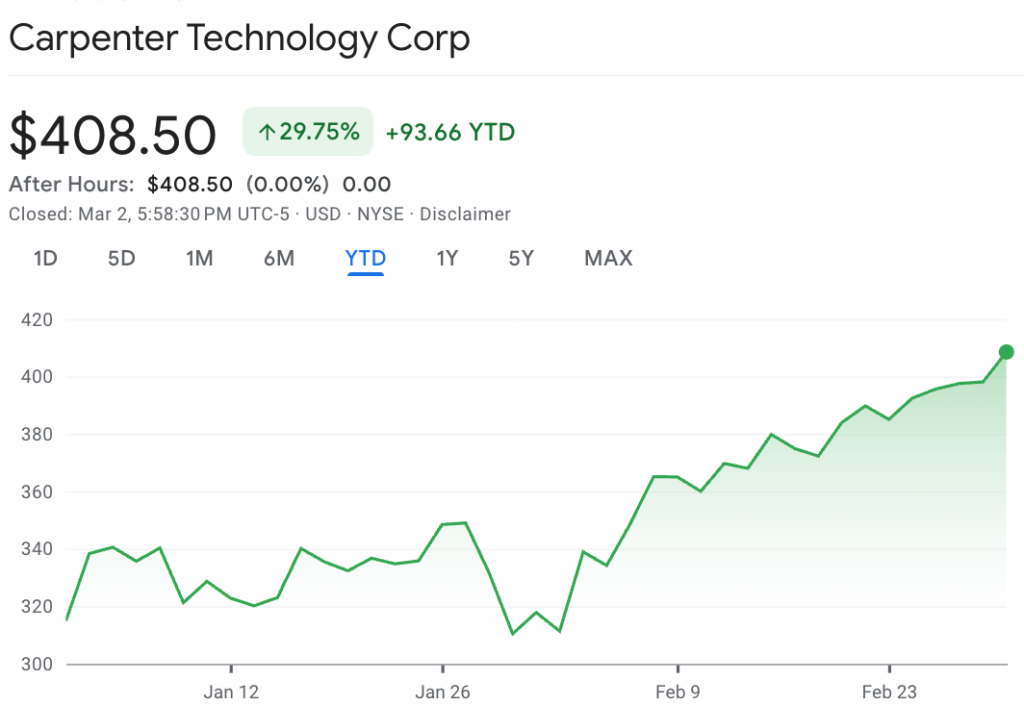Show the 1M price history
The width and height of the screenshot is (1024, 706).
point(199,259)
